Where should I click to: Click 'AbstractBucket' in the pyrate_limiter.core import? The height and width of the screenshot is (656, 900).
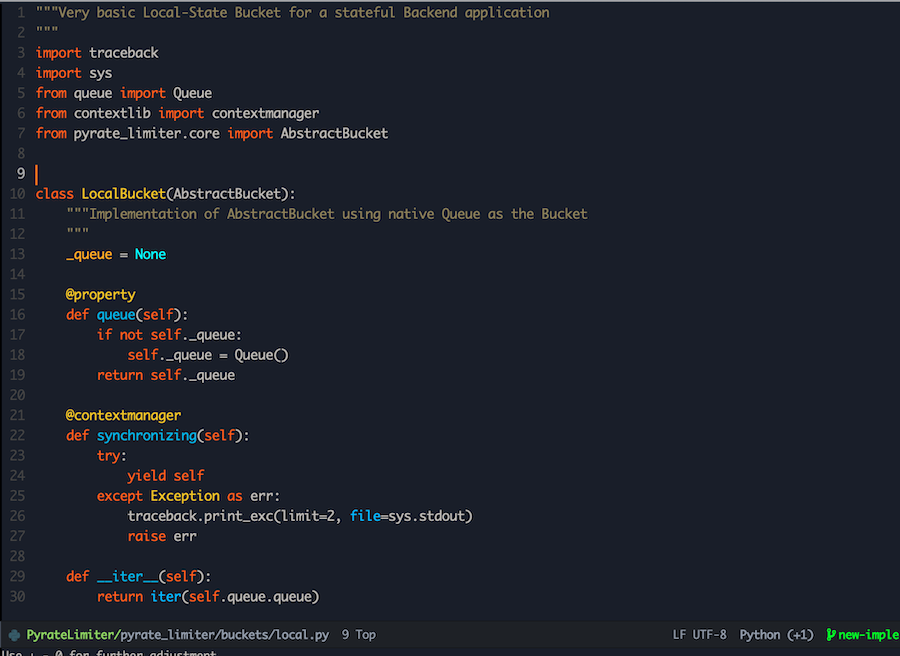[x=334, y=133]
